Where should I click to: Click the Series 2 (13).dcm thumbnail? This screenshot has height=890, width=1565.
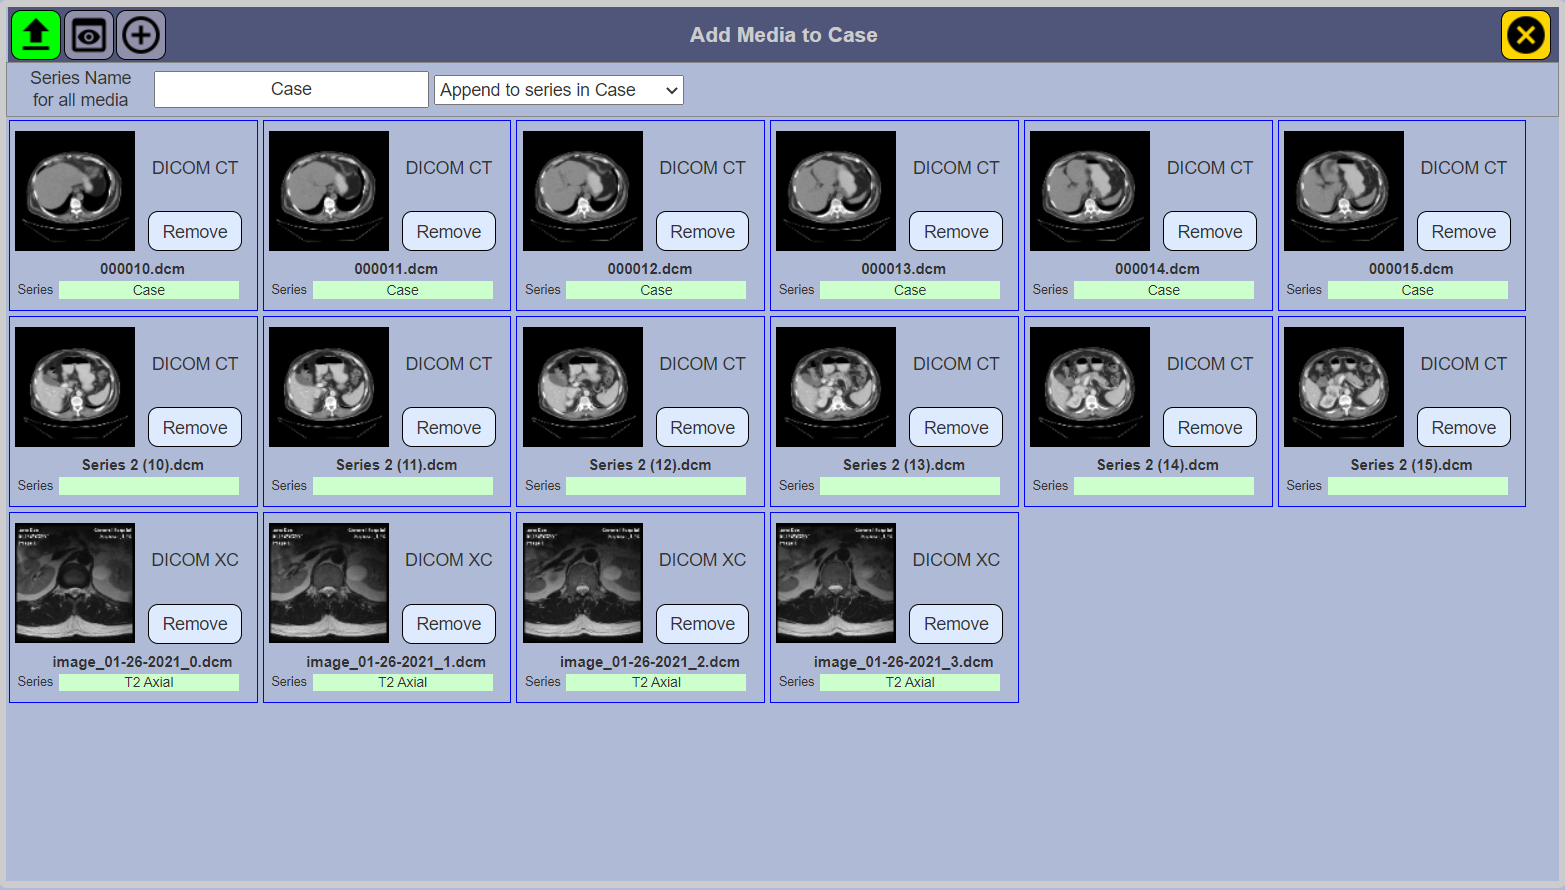pyautogui.click(x=836, y=387)
